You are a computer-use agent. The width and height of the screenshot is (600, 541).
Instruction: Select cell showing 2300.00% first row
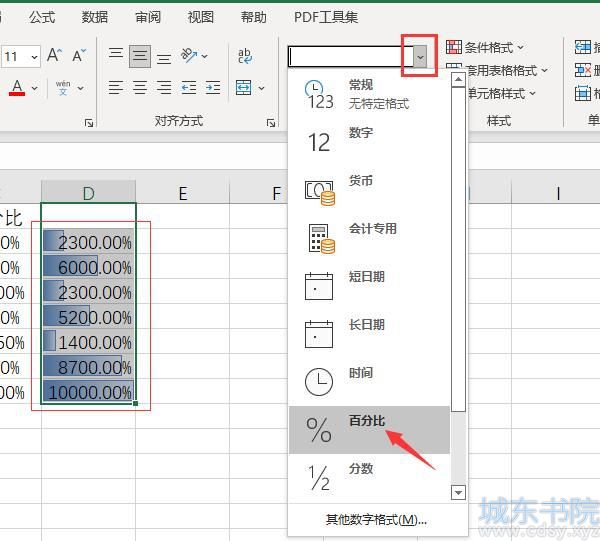point(88,242)
